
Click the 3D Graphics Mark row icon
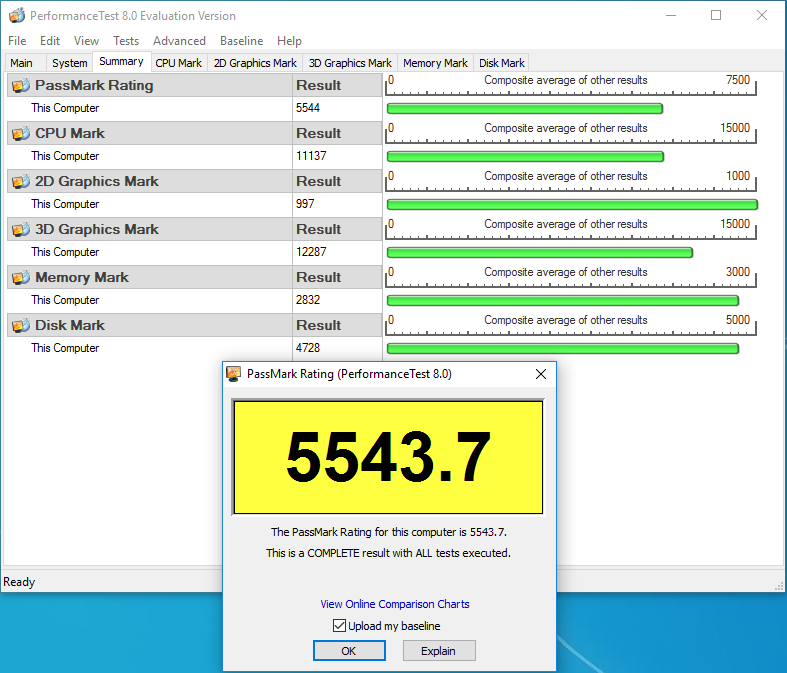coord(21,229)
